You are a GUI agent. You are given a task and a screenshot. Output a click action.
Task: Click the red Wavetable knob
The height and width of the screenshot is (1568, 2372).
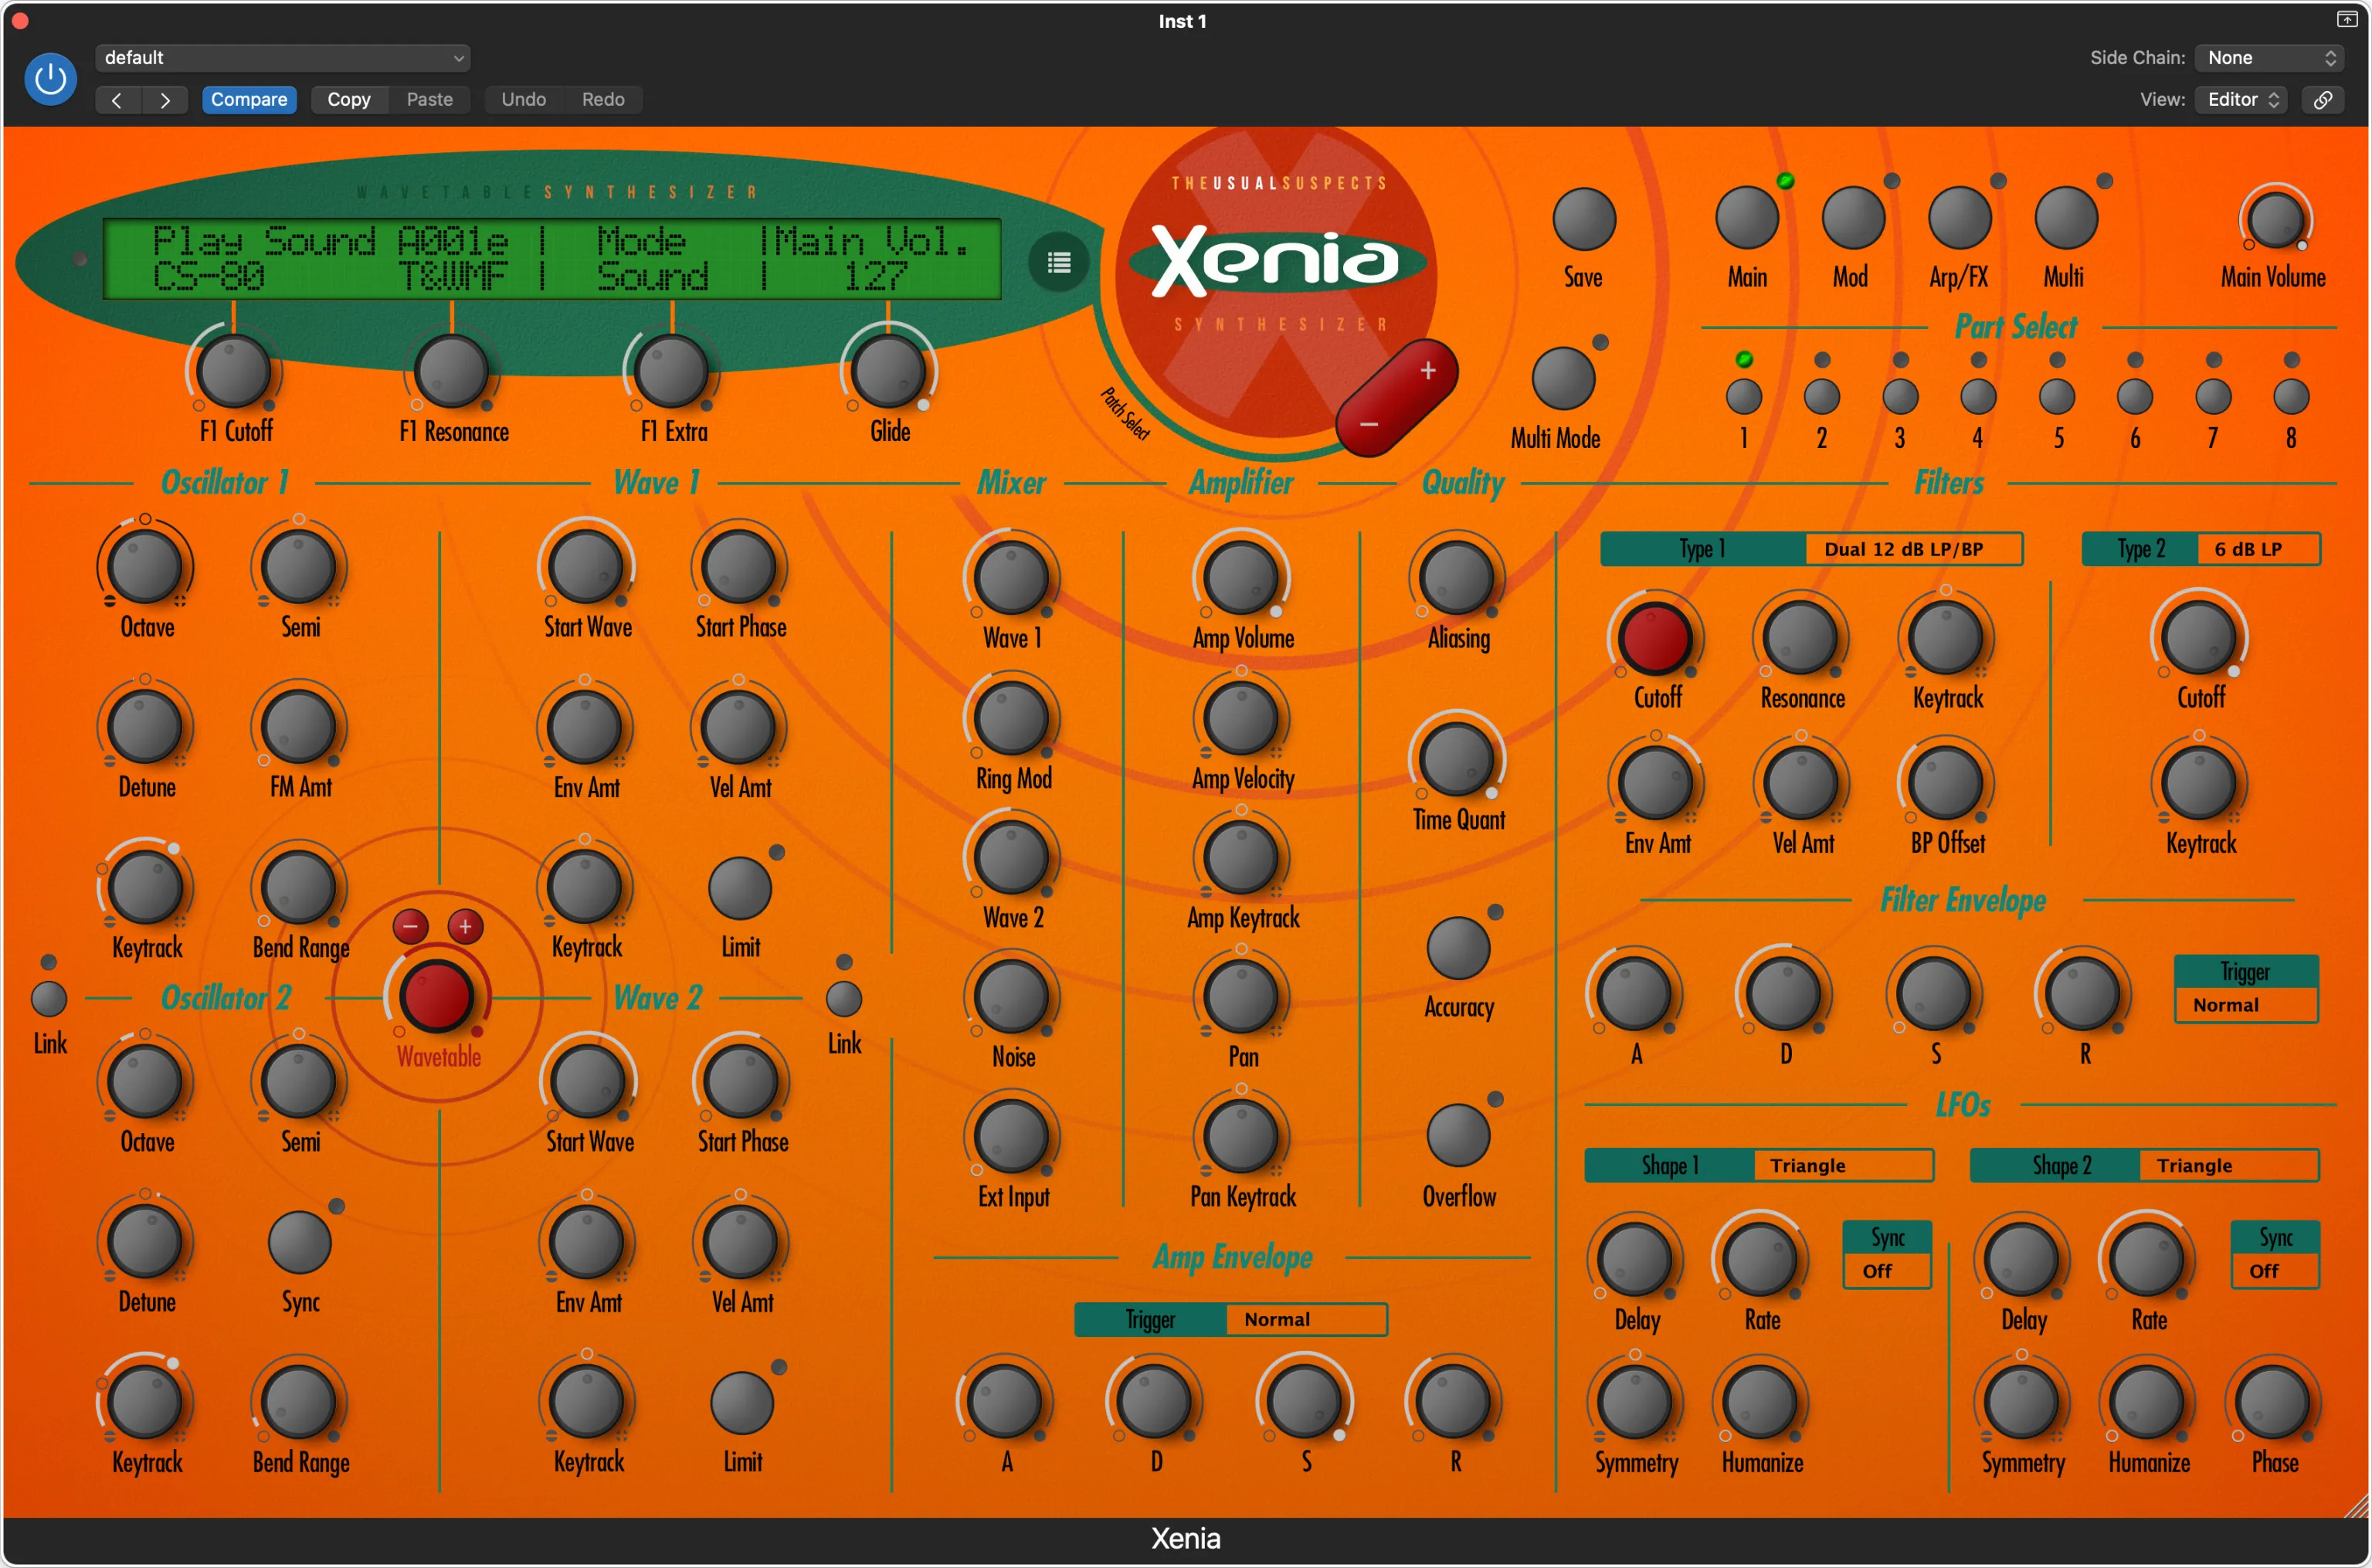coord(437,996)
